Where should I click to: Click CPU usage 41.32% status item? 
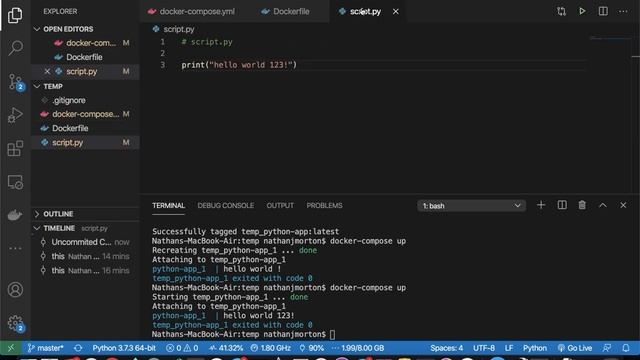(226, 348)
